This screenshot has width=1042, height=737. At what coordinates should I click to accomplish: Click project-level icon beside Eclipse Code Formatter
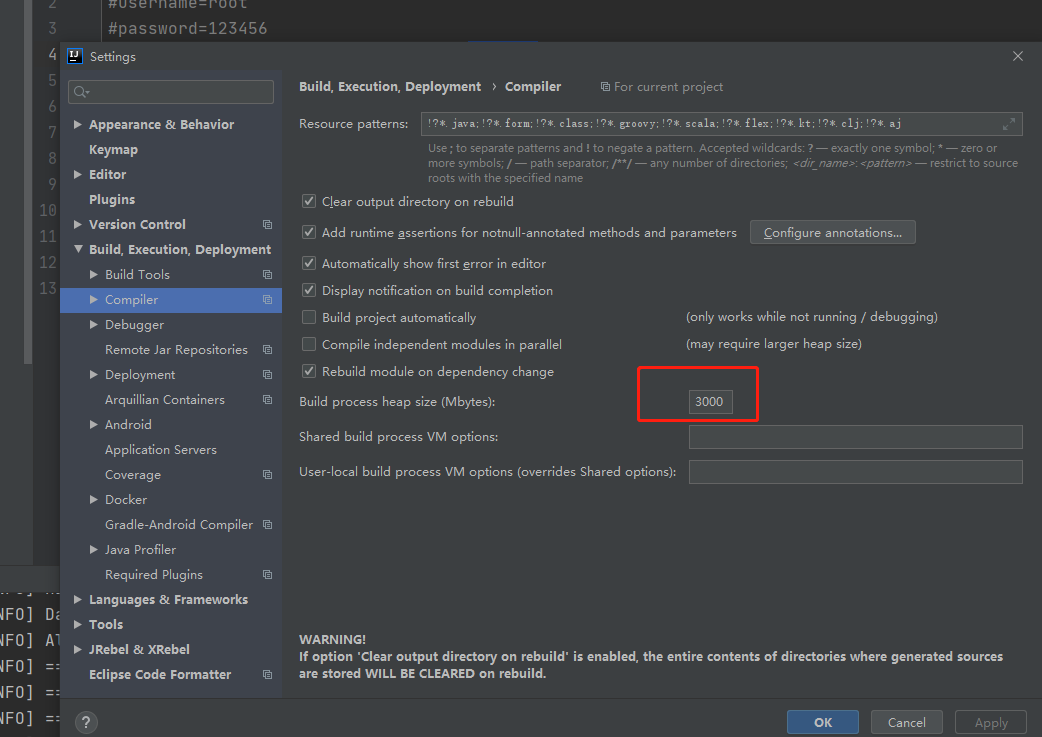tap(267, 675)
